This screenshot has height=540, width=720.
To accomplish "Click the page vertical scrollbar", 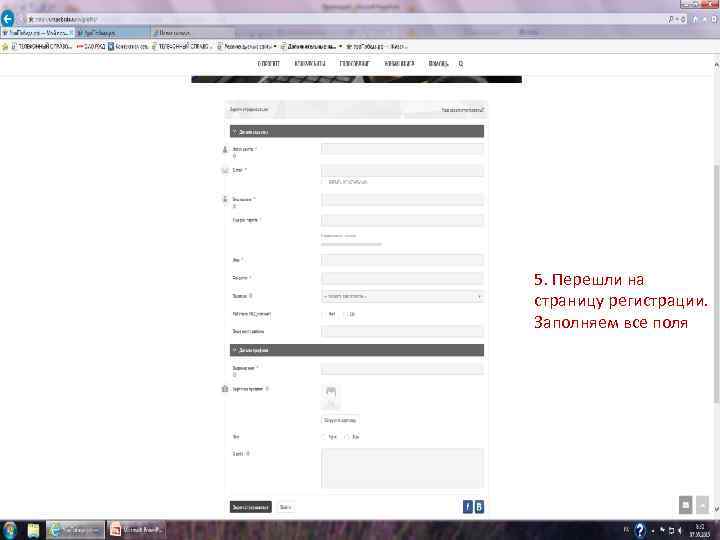I will pos(716,282).
